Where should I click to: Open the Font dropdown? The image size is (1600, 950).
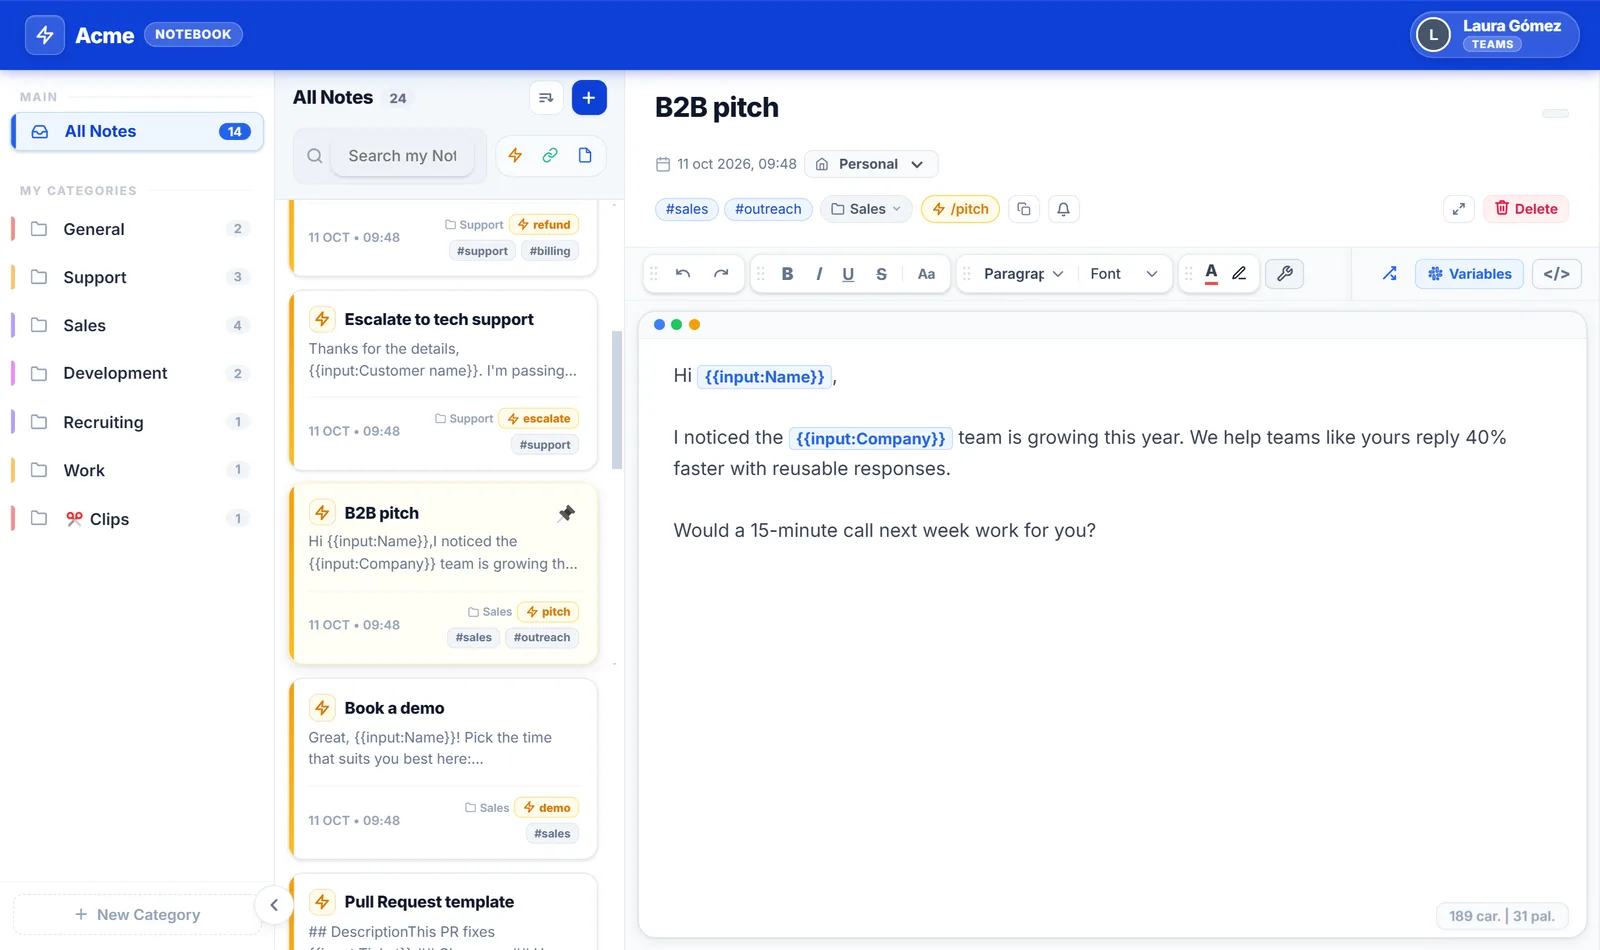(x=1124, y=274)
